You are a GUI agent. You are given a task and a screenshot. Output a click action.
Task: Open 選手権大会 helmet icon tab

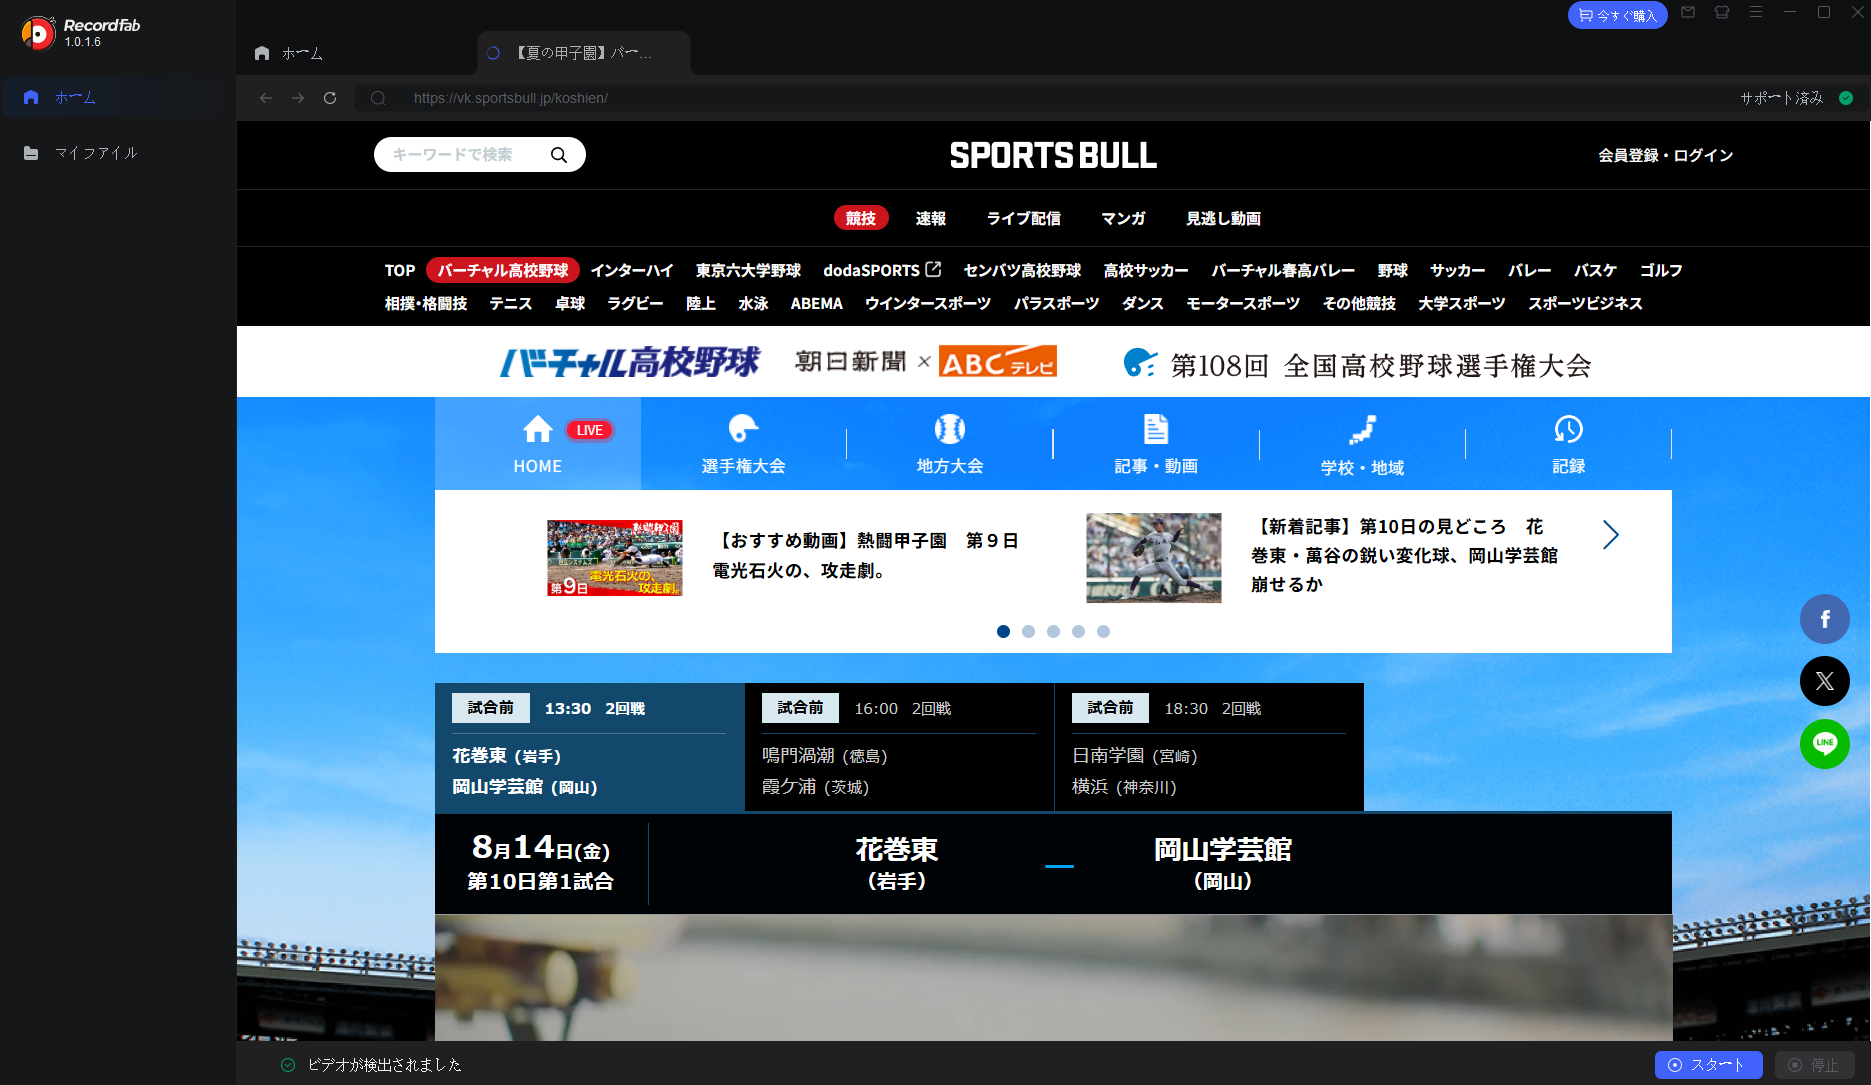pos(743,445)
